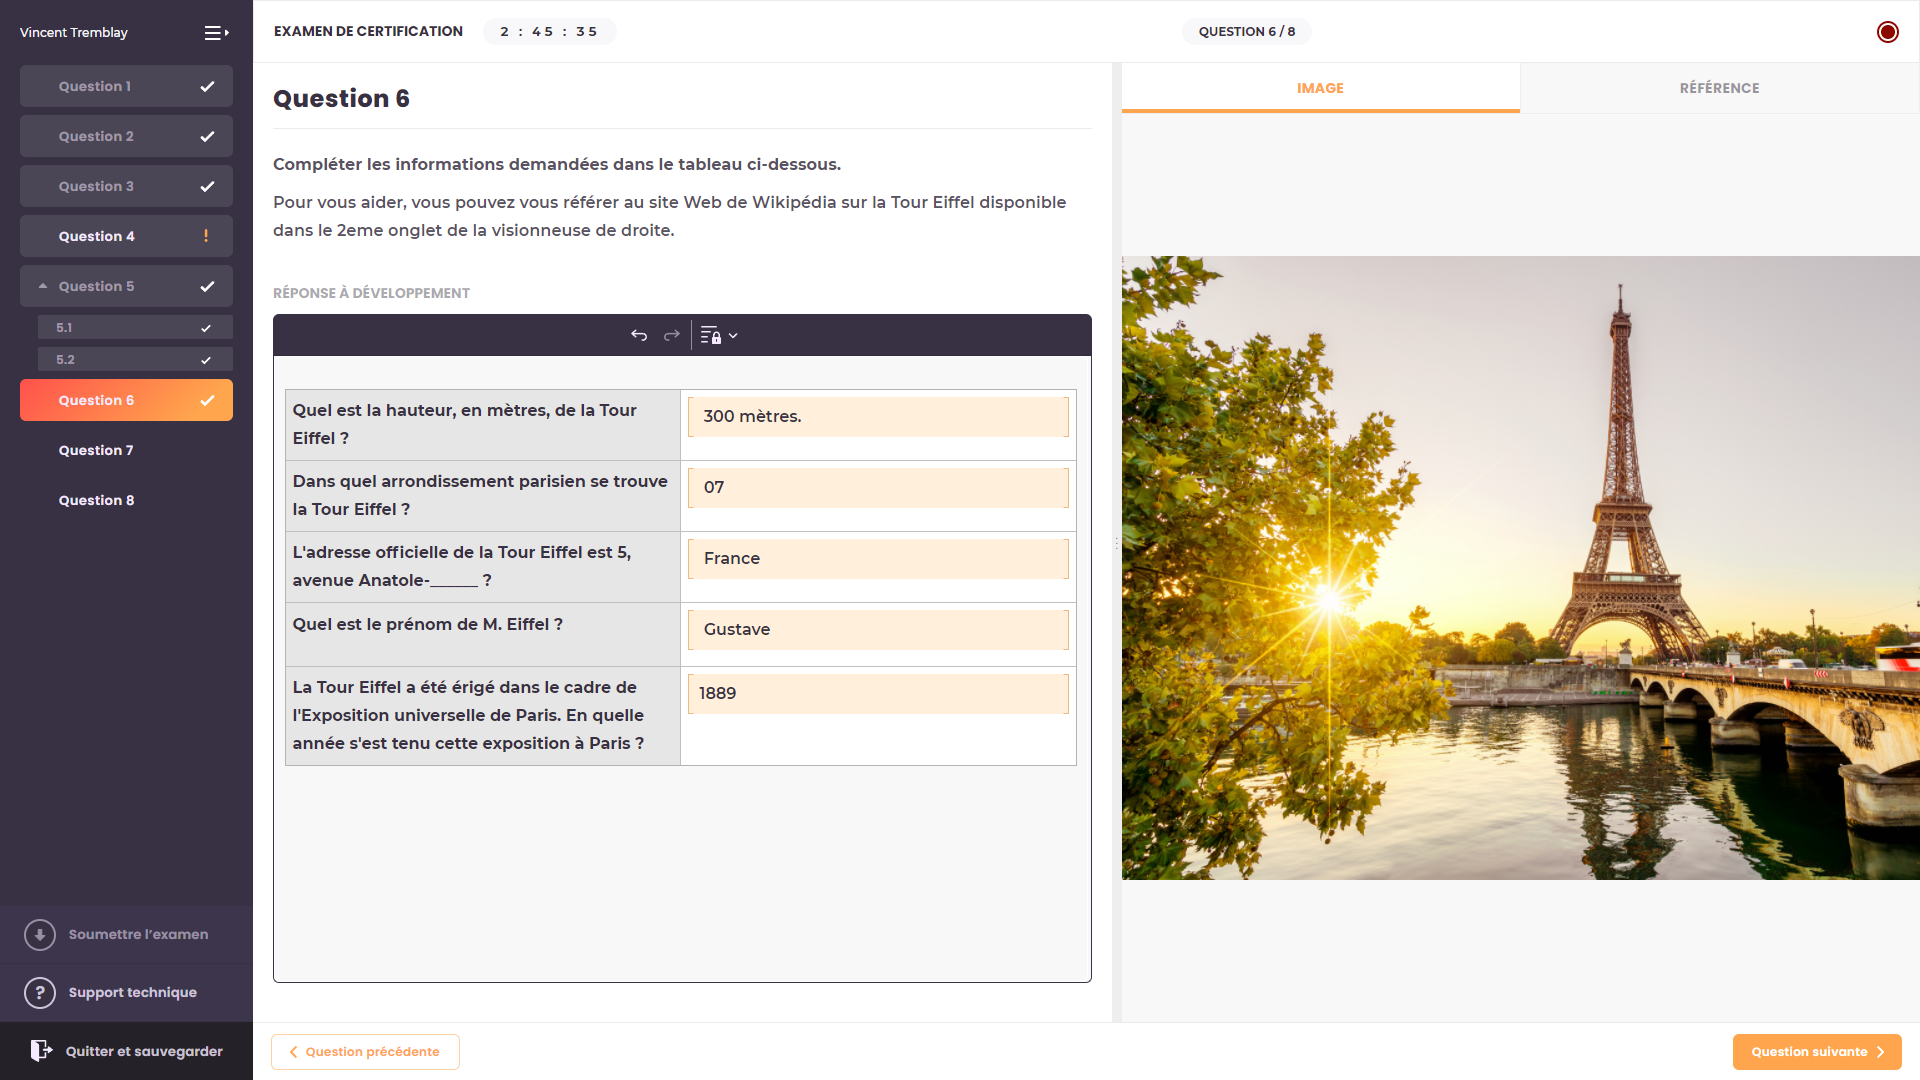Click the Quitter et sauvegarder exit icon
The width and height of the screenshot is (1920, 1080).
click(41, 1050)
